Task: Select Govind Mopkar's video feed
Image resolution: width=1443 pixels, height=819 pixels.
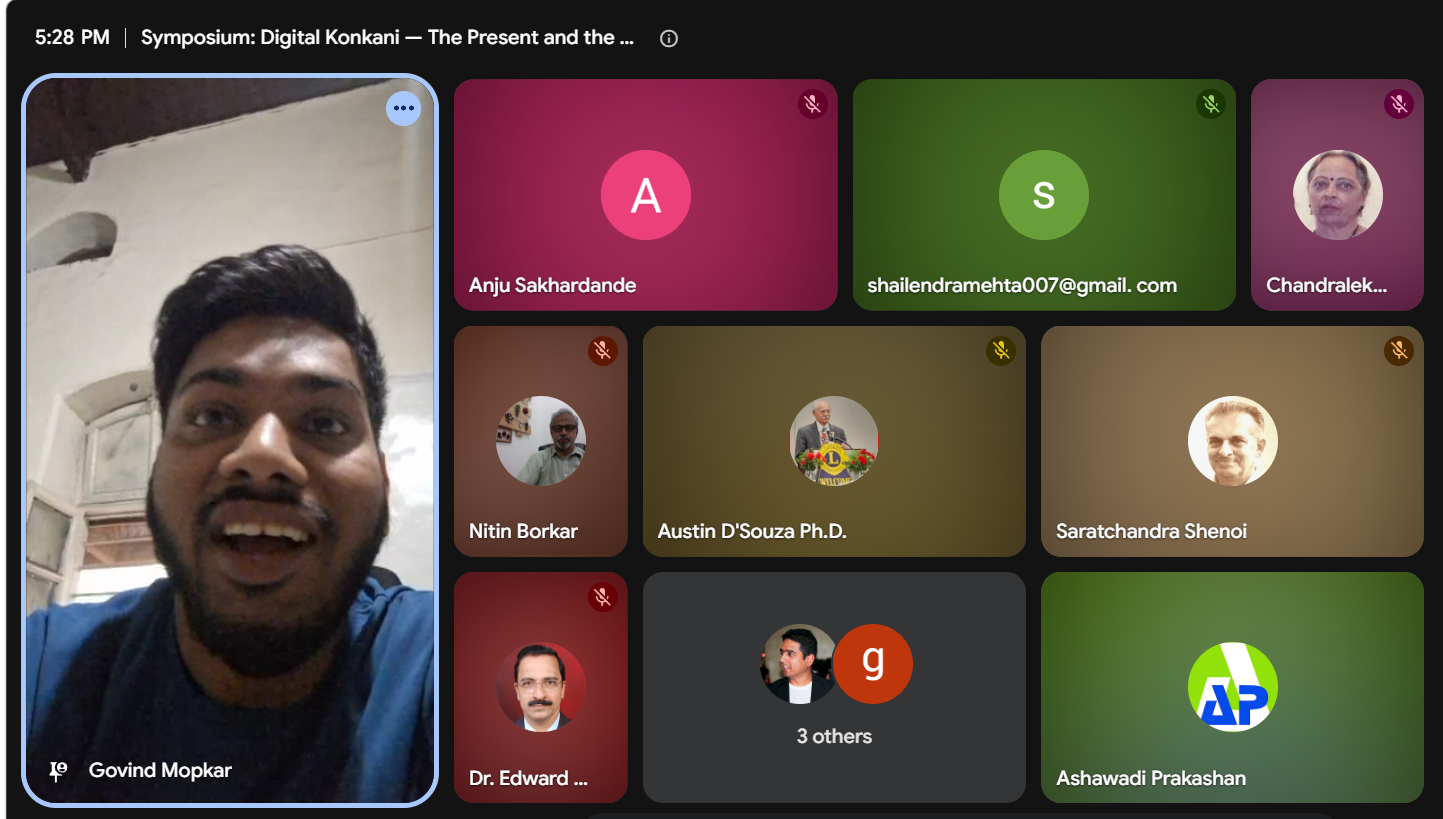Action: coord(230,440)
